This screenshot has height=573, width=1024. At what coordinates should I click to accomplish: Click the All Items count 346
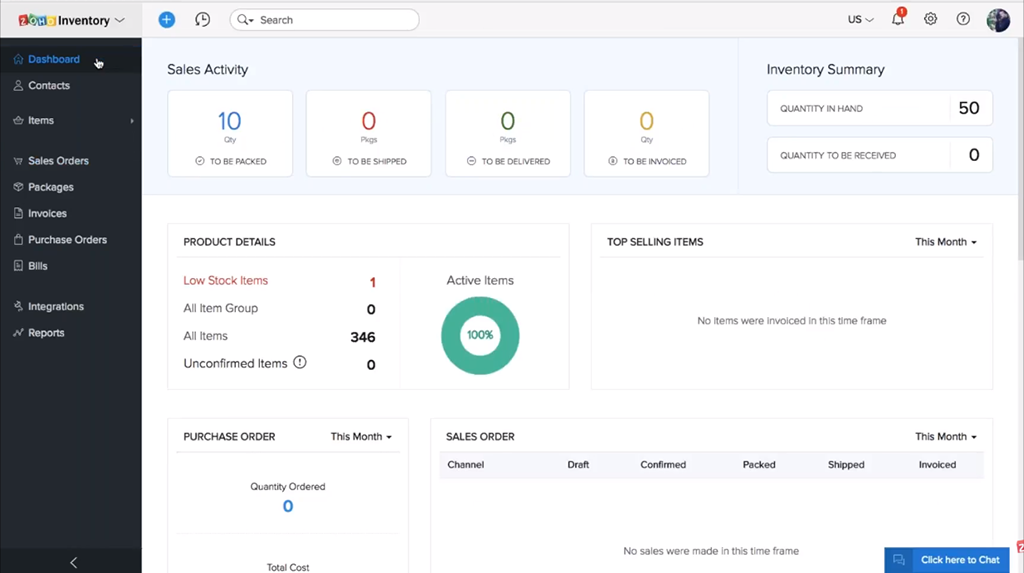pos(362,337)
